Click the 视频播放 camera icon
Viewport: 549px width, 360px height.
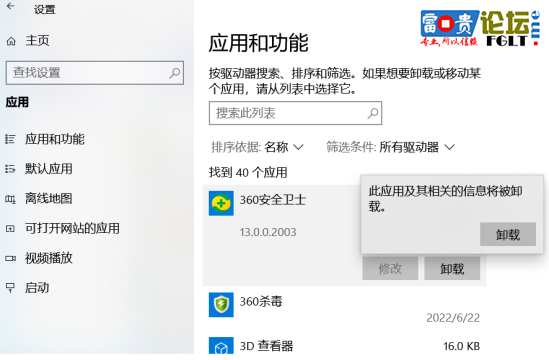[11, 258]
